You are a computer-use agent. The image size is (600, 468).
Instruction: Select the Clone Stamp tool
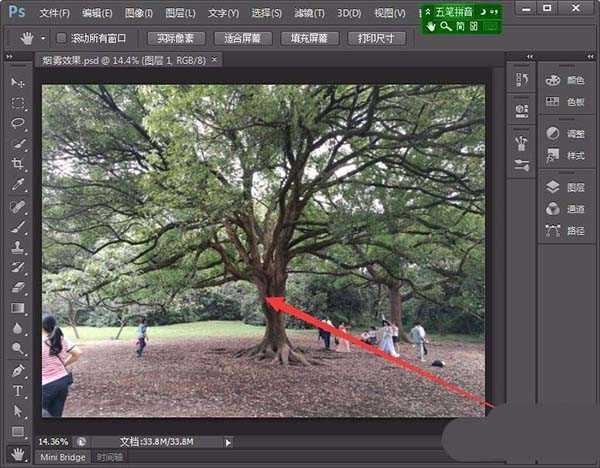click(18, 247)
